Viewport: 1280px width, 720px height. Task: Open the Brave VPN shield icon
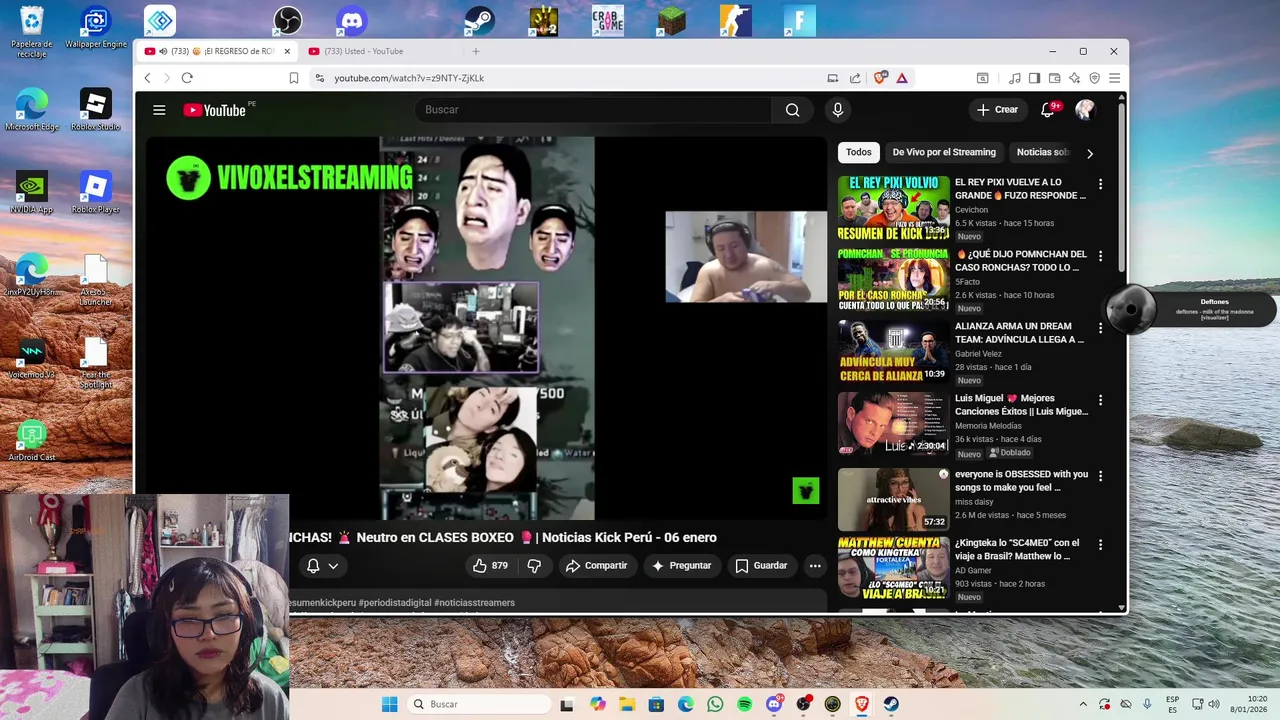coord(1095,78)
